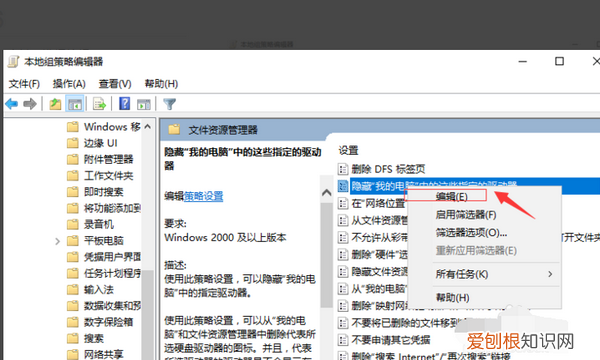This screenshot has height=360, width=600.
Task: Select the 不要申请其它凭据 policy row
Action: pyautogui.click(x=391, y=340)
